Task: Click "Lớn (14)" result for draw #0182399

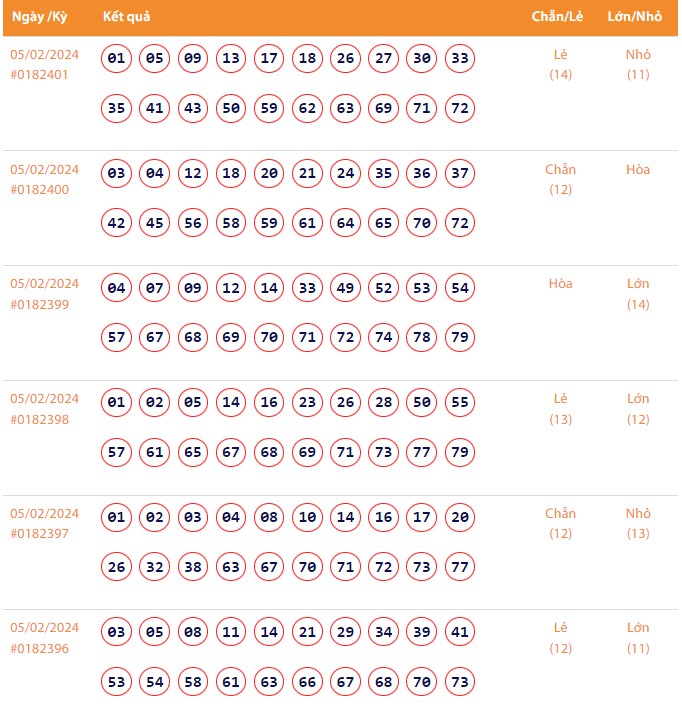Action: point(638,293)
